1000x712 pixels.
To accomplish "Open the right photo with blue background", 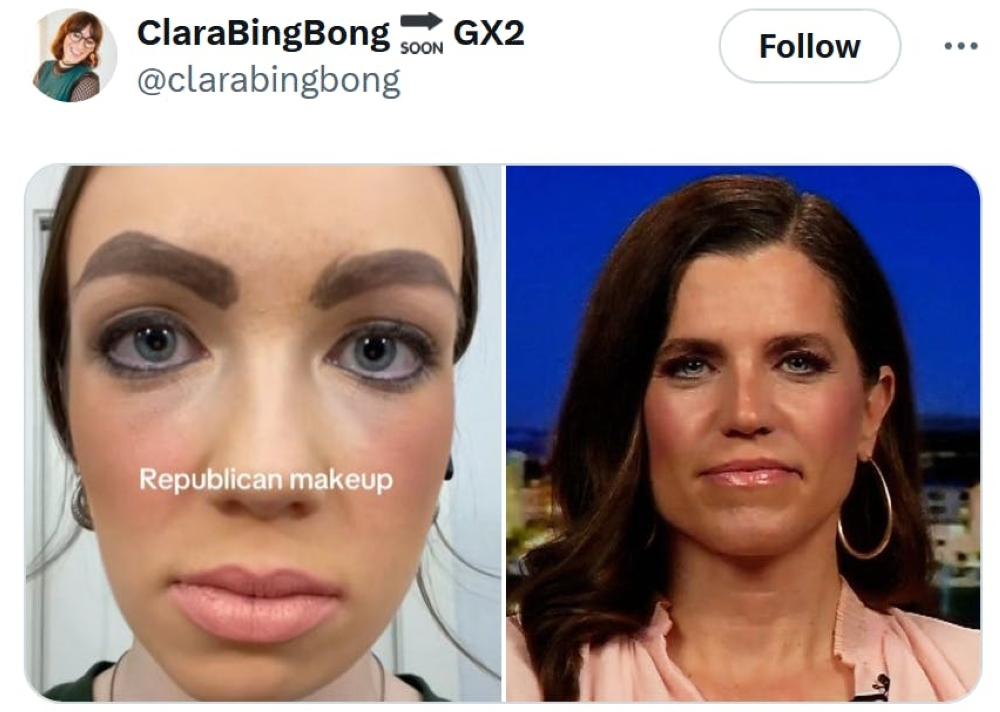I will pos(743,433).
